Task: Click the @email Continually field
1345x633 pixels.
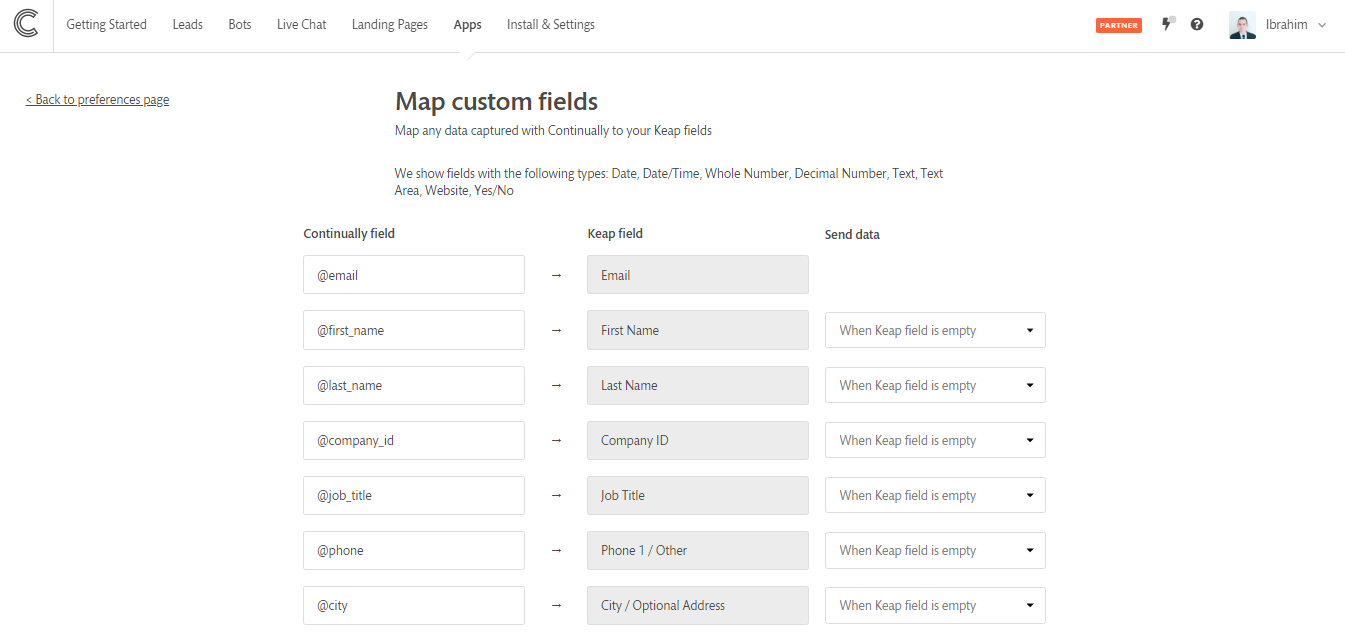Action: coord(414,275)
